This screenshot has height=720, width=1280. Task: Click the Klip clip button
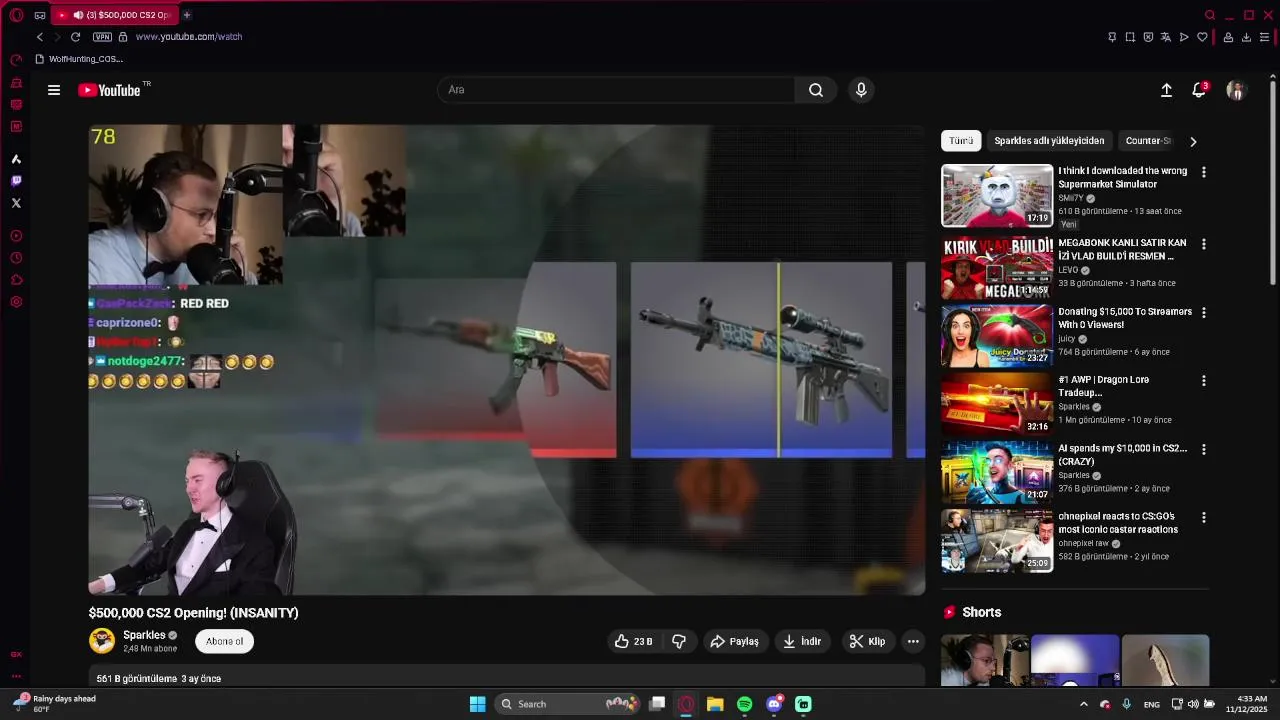coord(867,641)
